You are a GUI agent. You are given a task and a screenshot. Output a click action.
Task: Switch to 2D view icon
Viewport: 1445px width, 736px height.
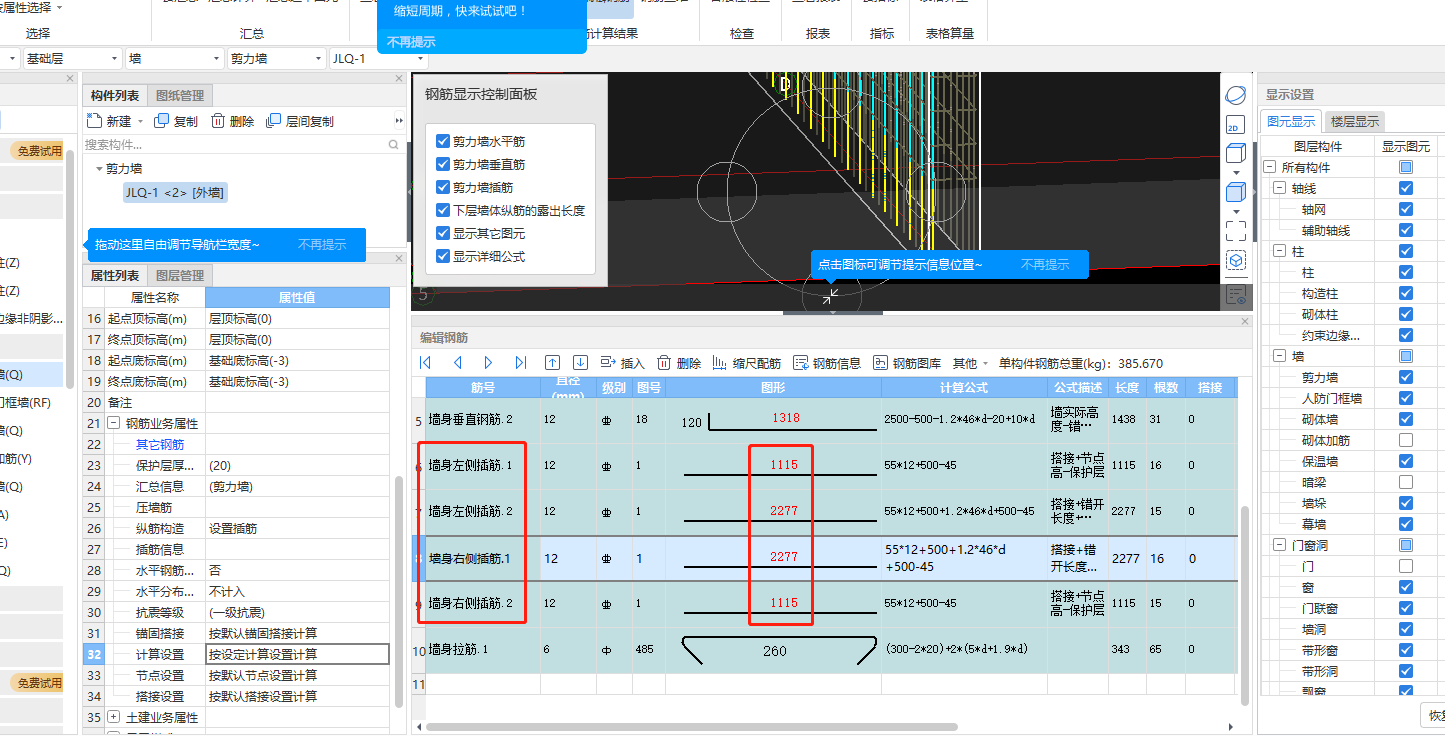tap(1236, 125)
